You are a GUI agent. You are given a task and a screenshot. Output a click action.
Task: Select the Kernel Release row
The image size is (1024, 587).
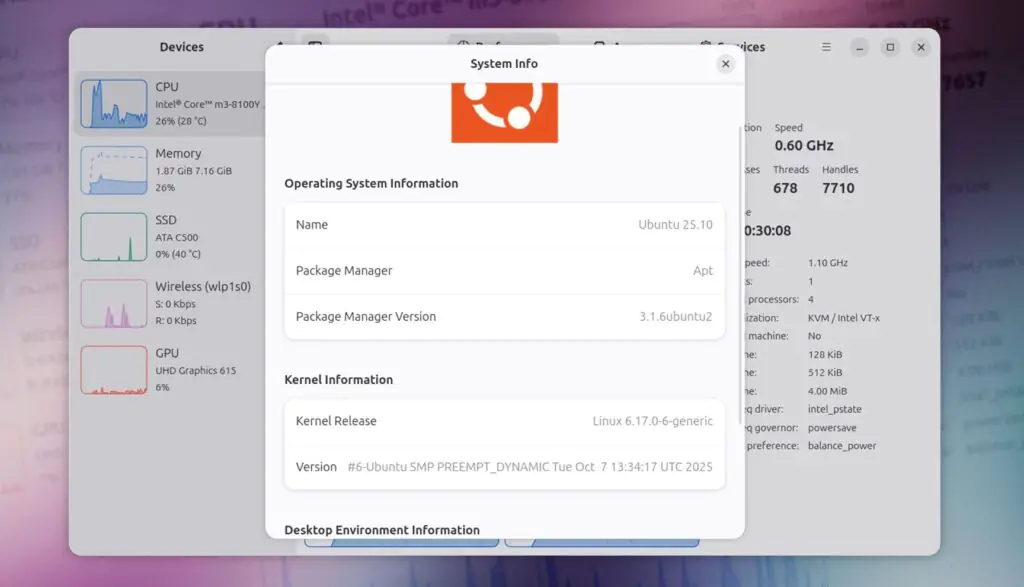click(x=504, y=421)
